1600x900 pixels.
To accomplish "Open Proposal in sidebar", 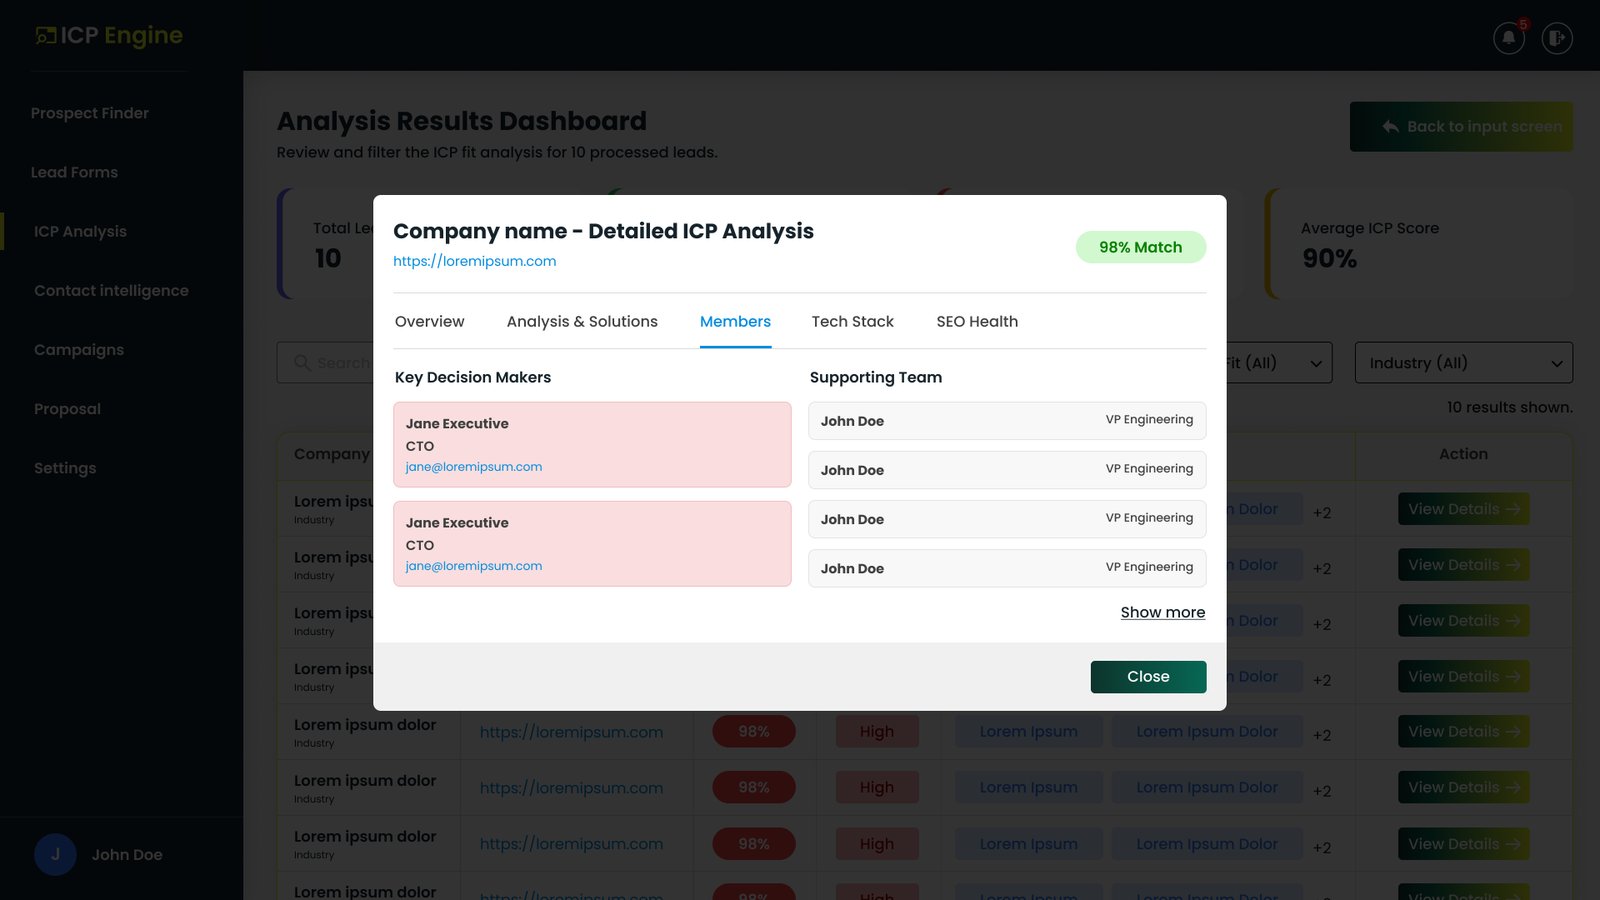I will point(67,408).
